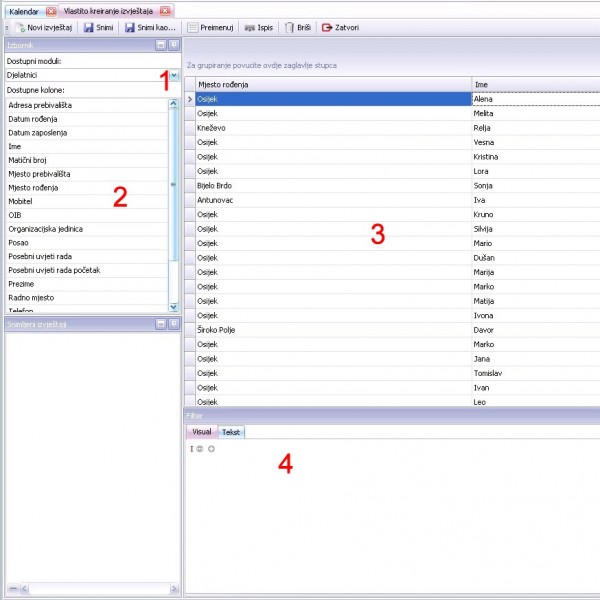Click the row selector for Davor
The height and width of the screenshot is (600, 600).
(x=190, y=330)
